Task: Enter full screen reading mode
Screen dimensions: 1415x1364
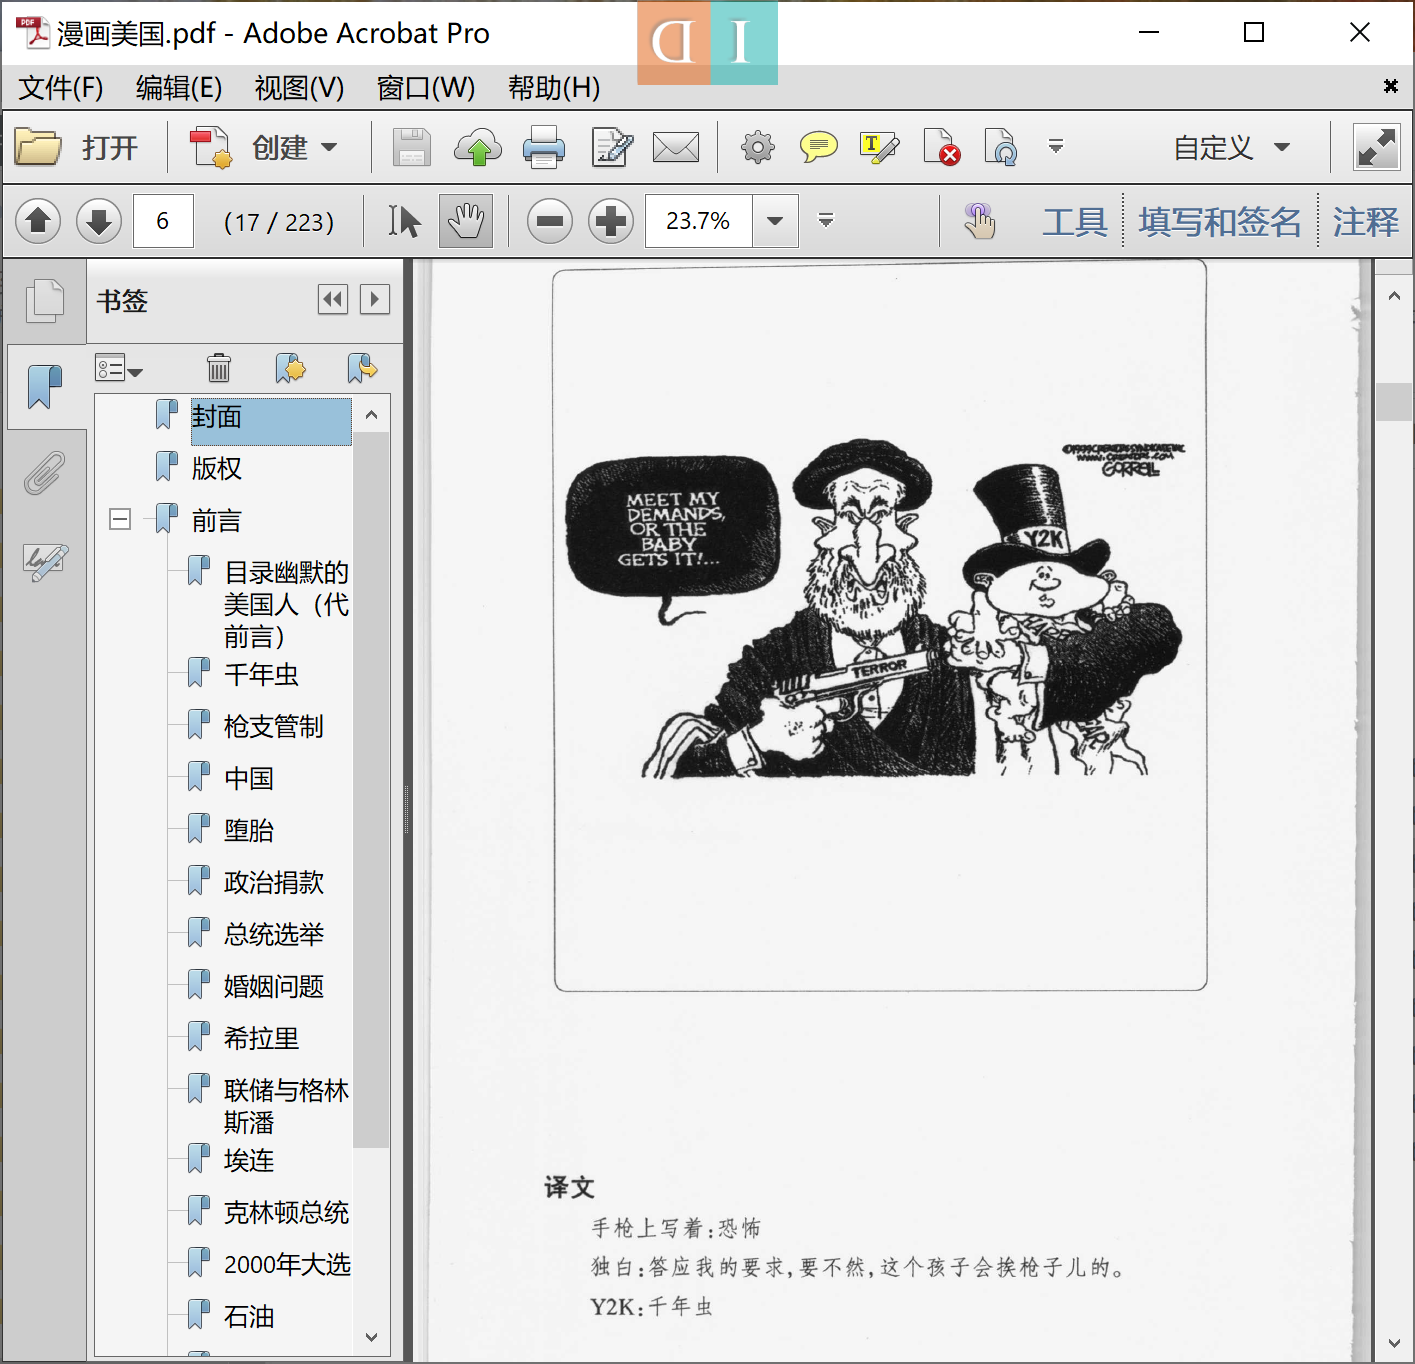Action: point(1377,148)
